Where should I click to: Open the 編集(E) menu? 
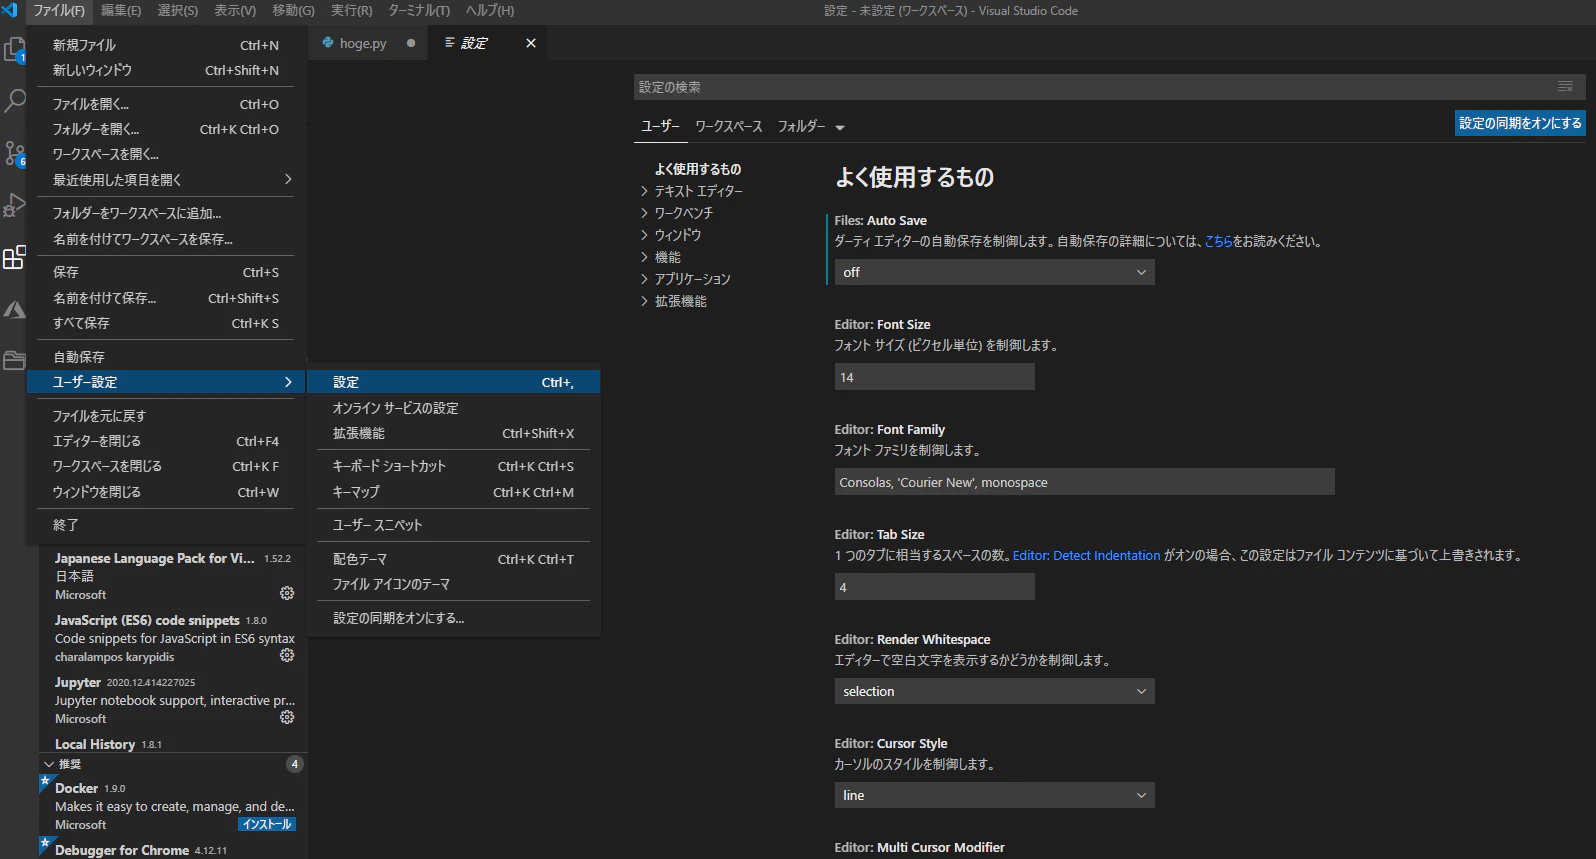click(121, 10)
